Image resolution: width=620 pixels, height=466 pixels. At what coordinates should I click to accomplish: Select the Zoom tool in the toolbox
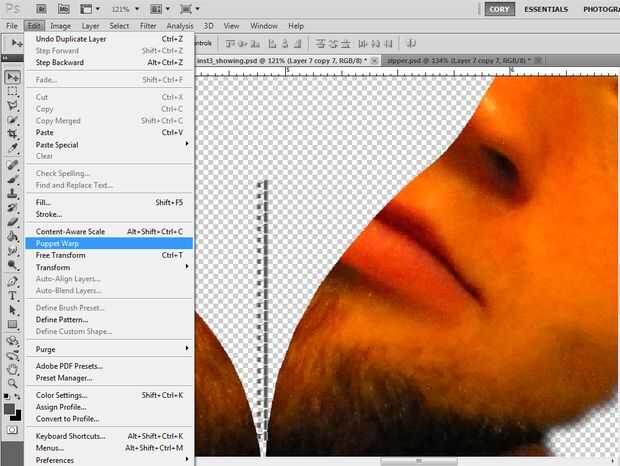[x=12, y=383]
